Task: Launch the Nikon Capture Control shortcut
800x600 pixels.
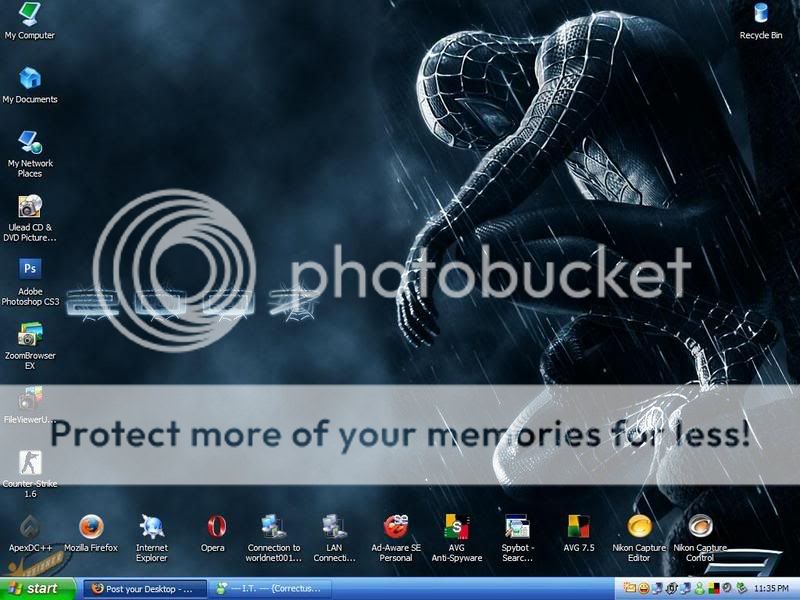Action: click(x=699, y=538)
